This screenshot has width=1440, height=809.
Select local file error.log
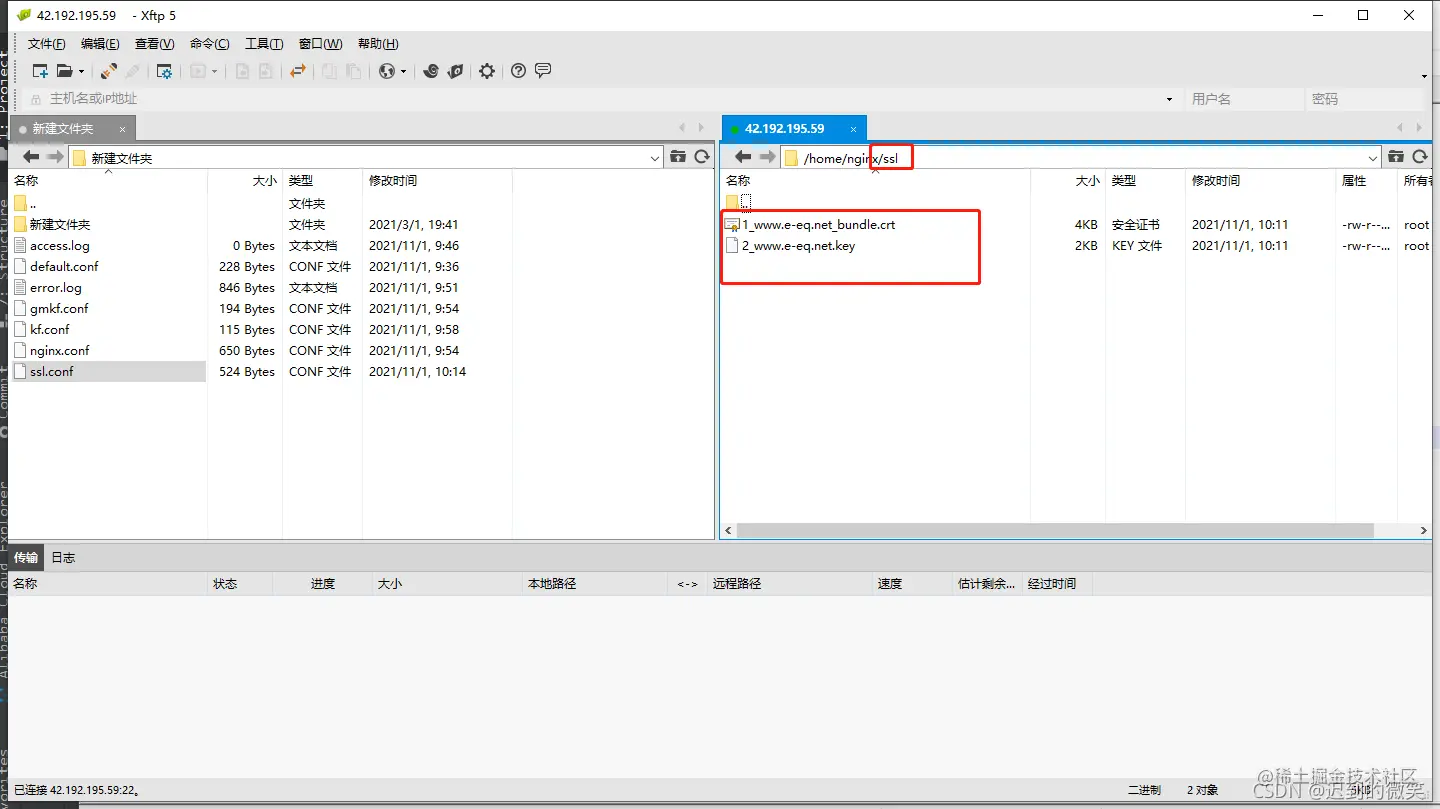(56, 287)
